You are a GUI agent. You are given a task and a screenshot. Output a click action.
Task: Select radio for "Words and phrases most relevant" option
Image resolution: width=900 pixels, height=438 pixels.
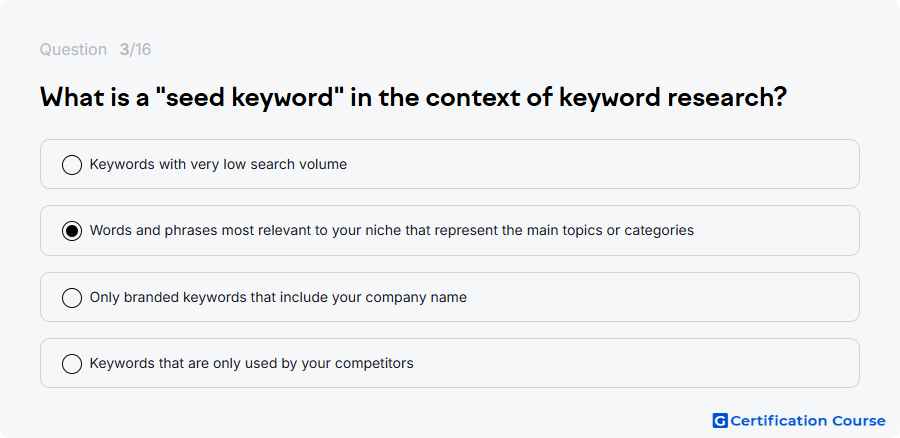tap(72, 231)
